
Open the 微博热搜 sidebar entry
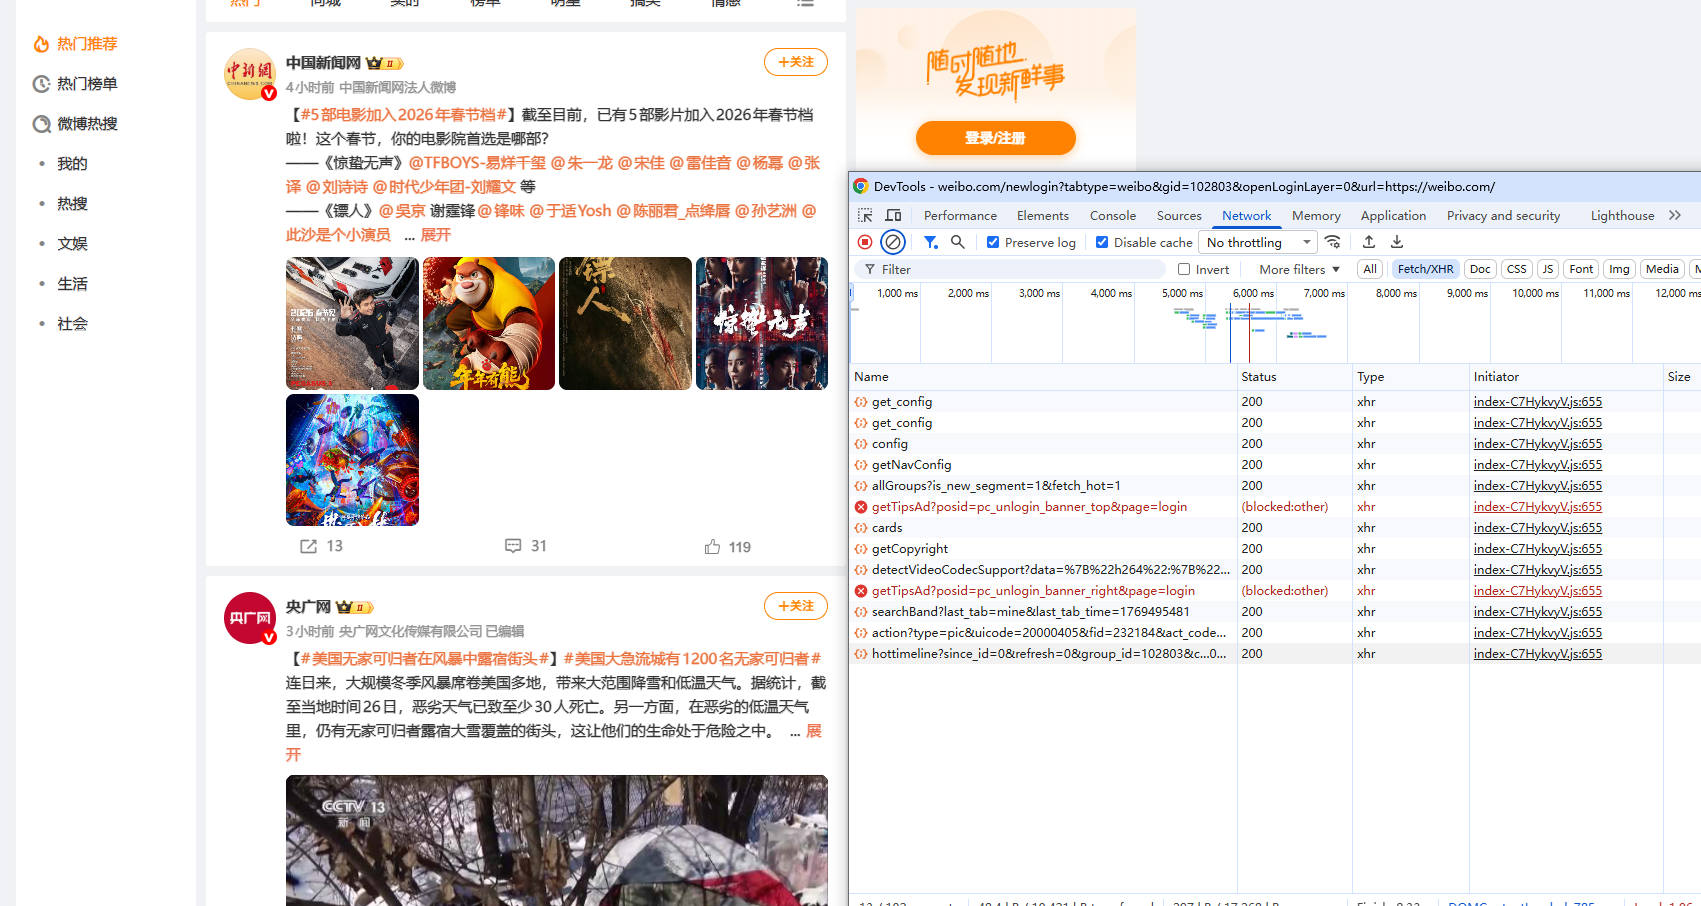(88, 123)
